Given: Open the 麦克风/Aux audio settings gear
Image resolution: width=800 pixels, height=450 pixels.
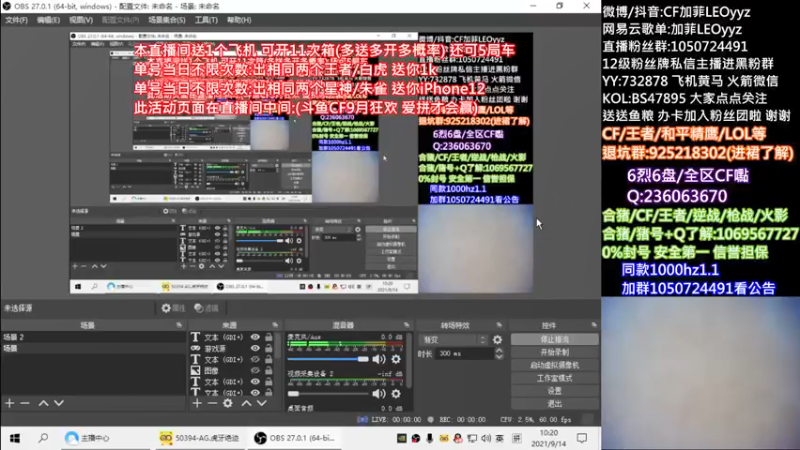Looking at the screenshot, I should (x=396, y=359).
